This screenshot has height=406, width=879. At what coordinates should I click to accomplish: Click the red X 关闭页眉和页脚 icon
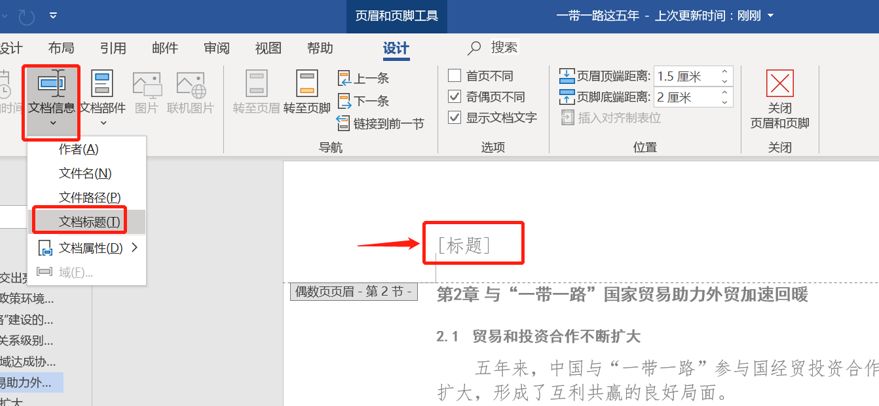780,83
